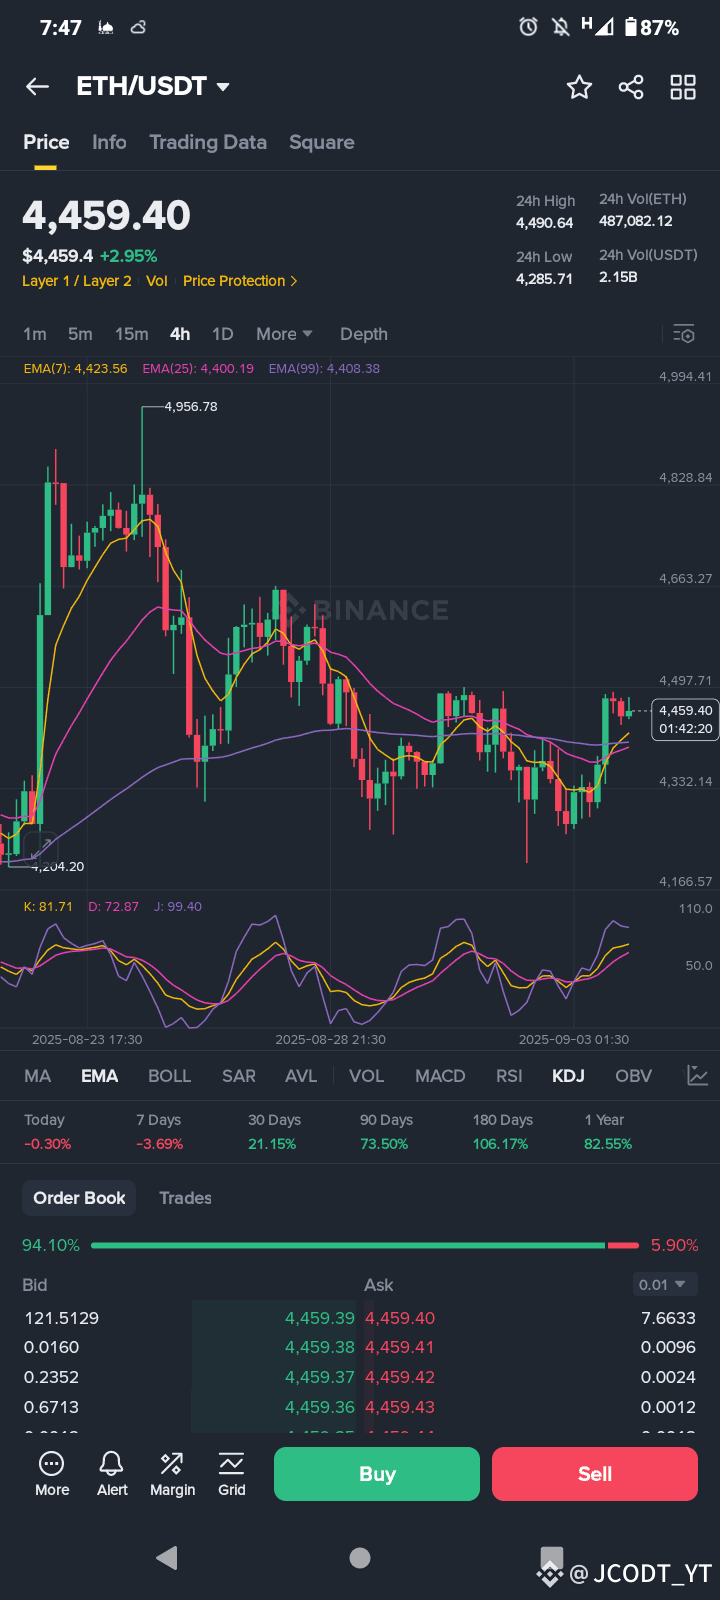
Task: Tap the current price label 4,459.40 on chart axis
Action: point(686,719)
